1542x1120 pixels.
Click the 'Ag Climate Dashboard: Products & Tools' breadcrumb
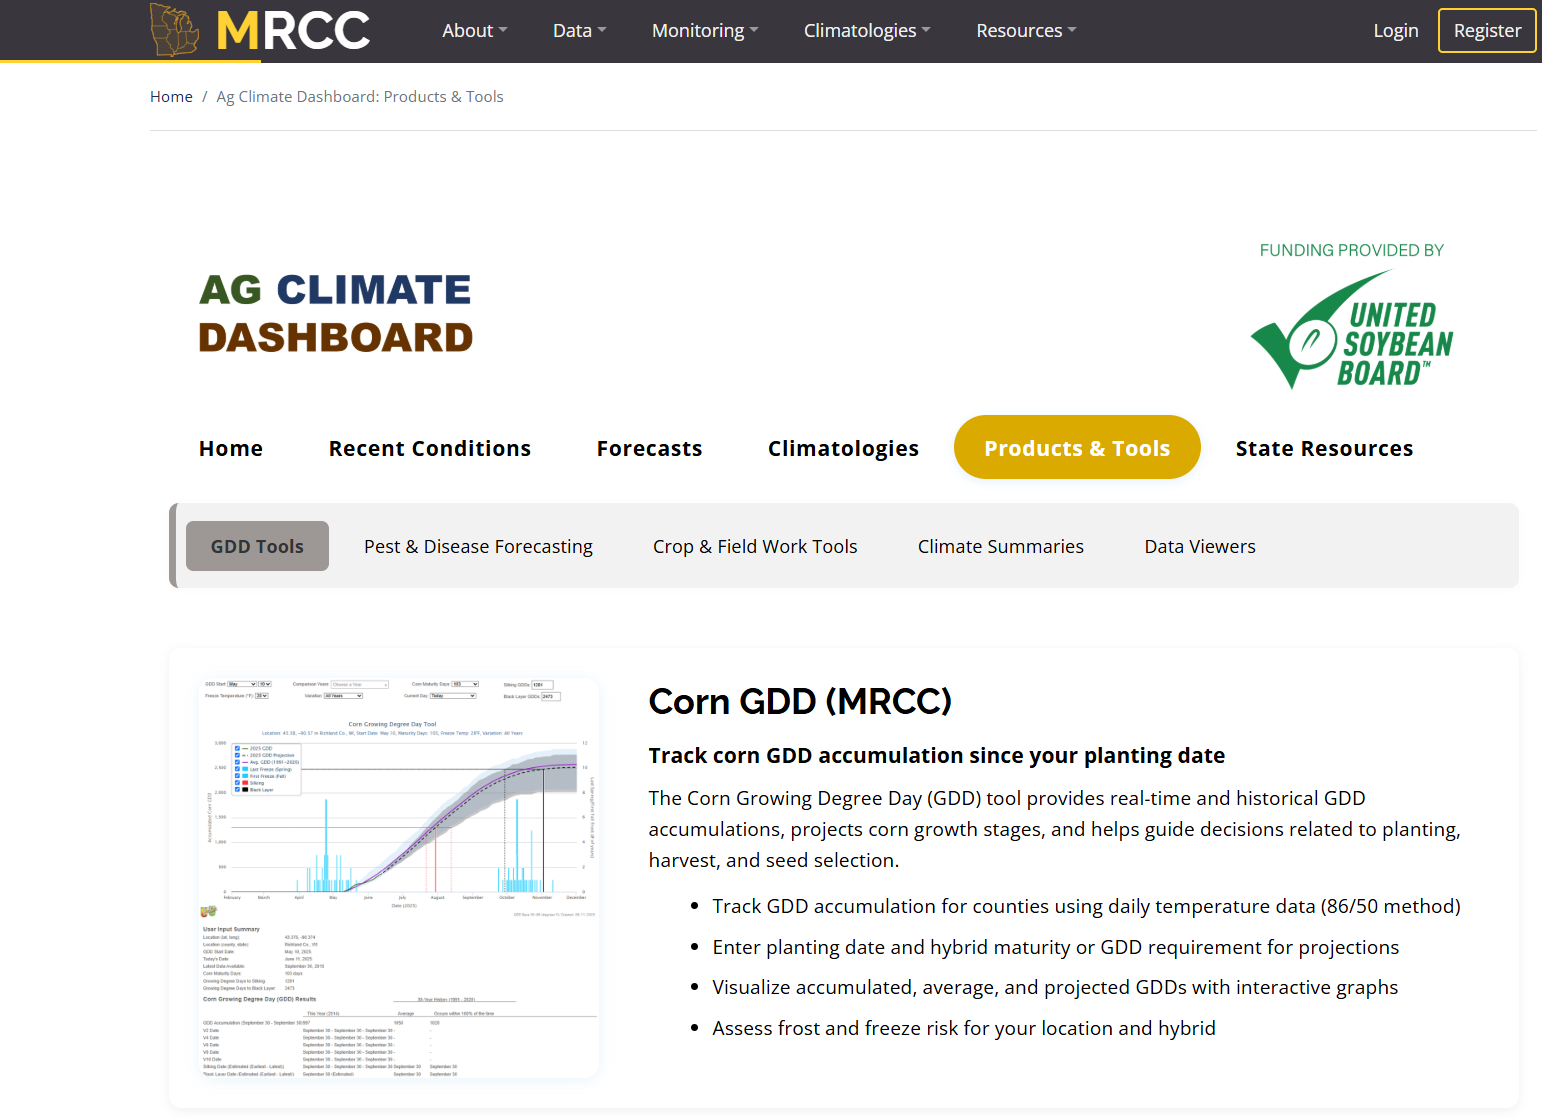pyautogui.click(x=360, y=97)
